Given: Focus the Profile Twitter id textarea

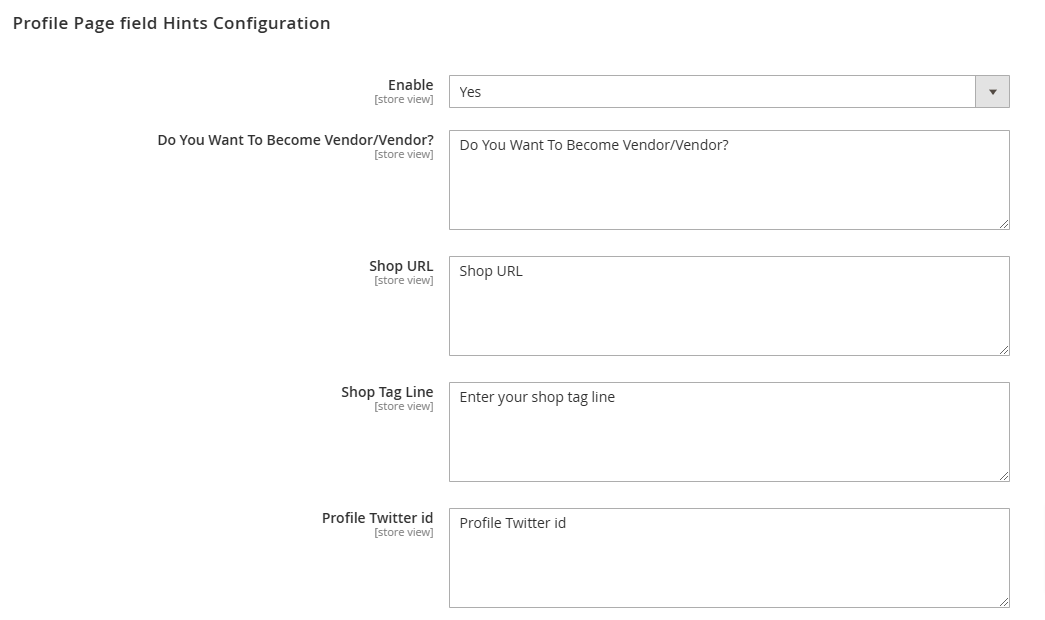Looking at the screenshot, I should (729, 558).
